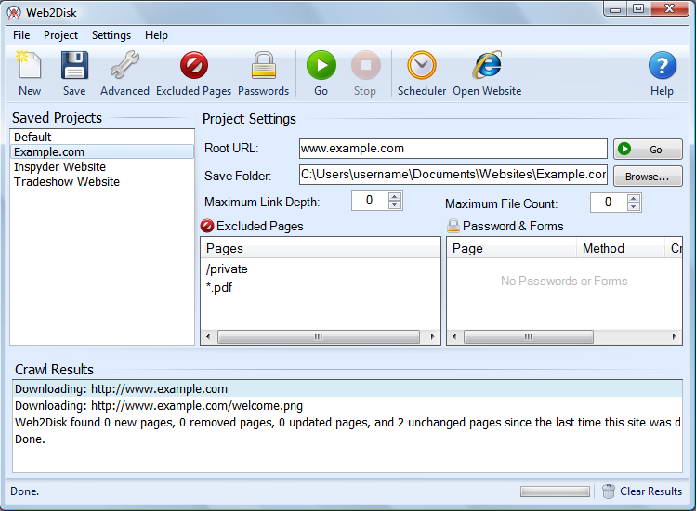The image size is (697, 511).
Task: Increase Maximum Link Depth with up arrow
Action: (x=394, y=196)
